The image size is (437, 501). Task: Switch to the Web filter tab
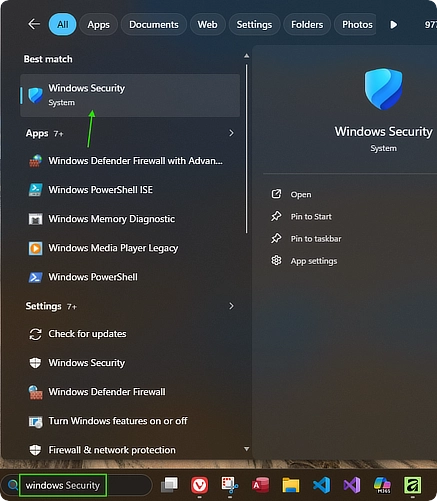[x=207, y=25]
